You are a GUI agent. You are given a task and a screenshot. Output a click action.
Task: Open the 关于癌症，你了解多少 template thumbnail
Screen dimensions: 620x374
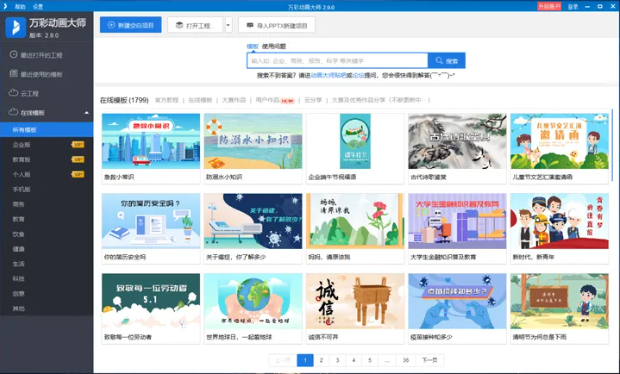pyautogui.click(x=253, y=221)
